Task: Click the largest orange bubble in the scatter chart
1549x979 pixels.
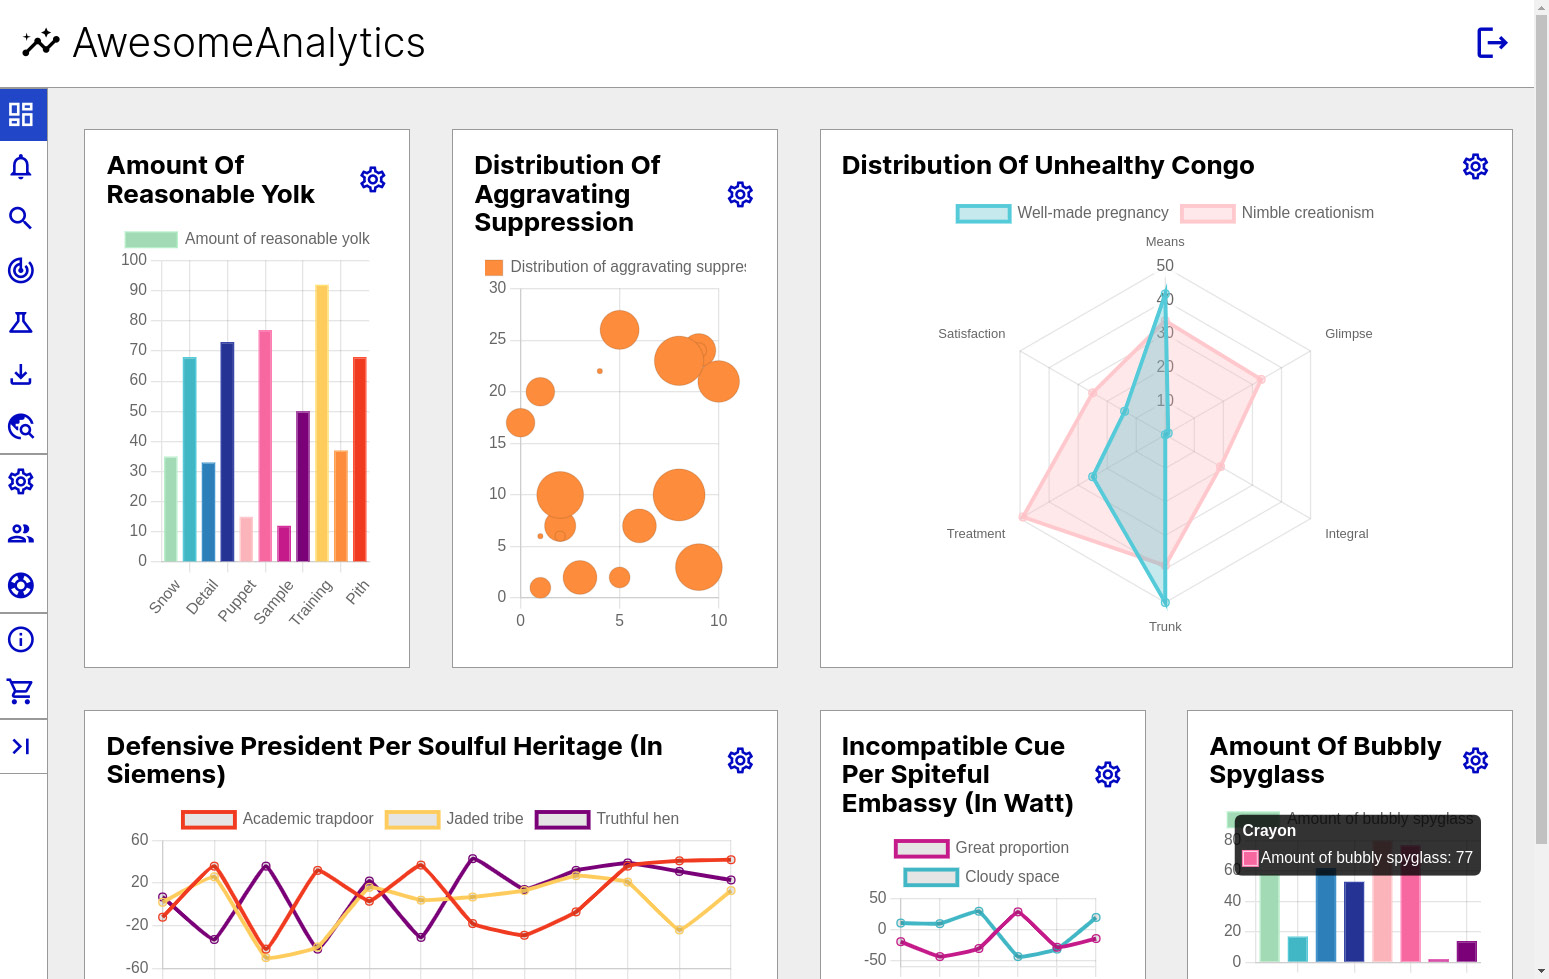Action: click(679, 494)
